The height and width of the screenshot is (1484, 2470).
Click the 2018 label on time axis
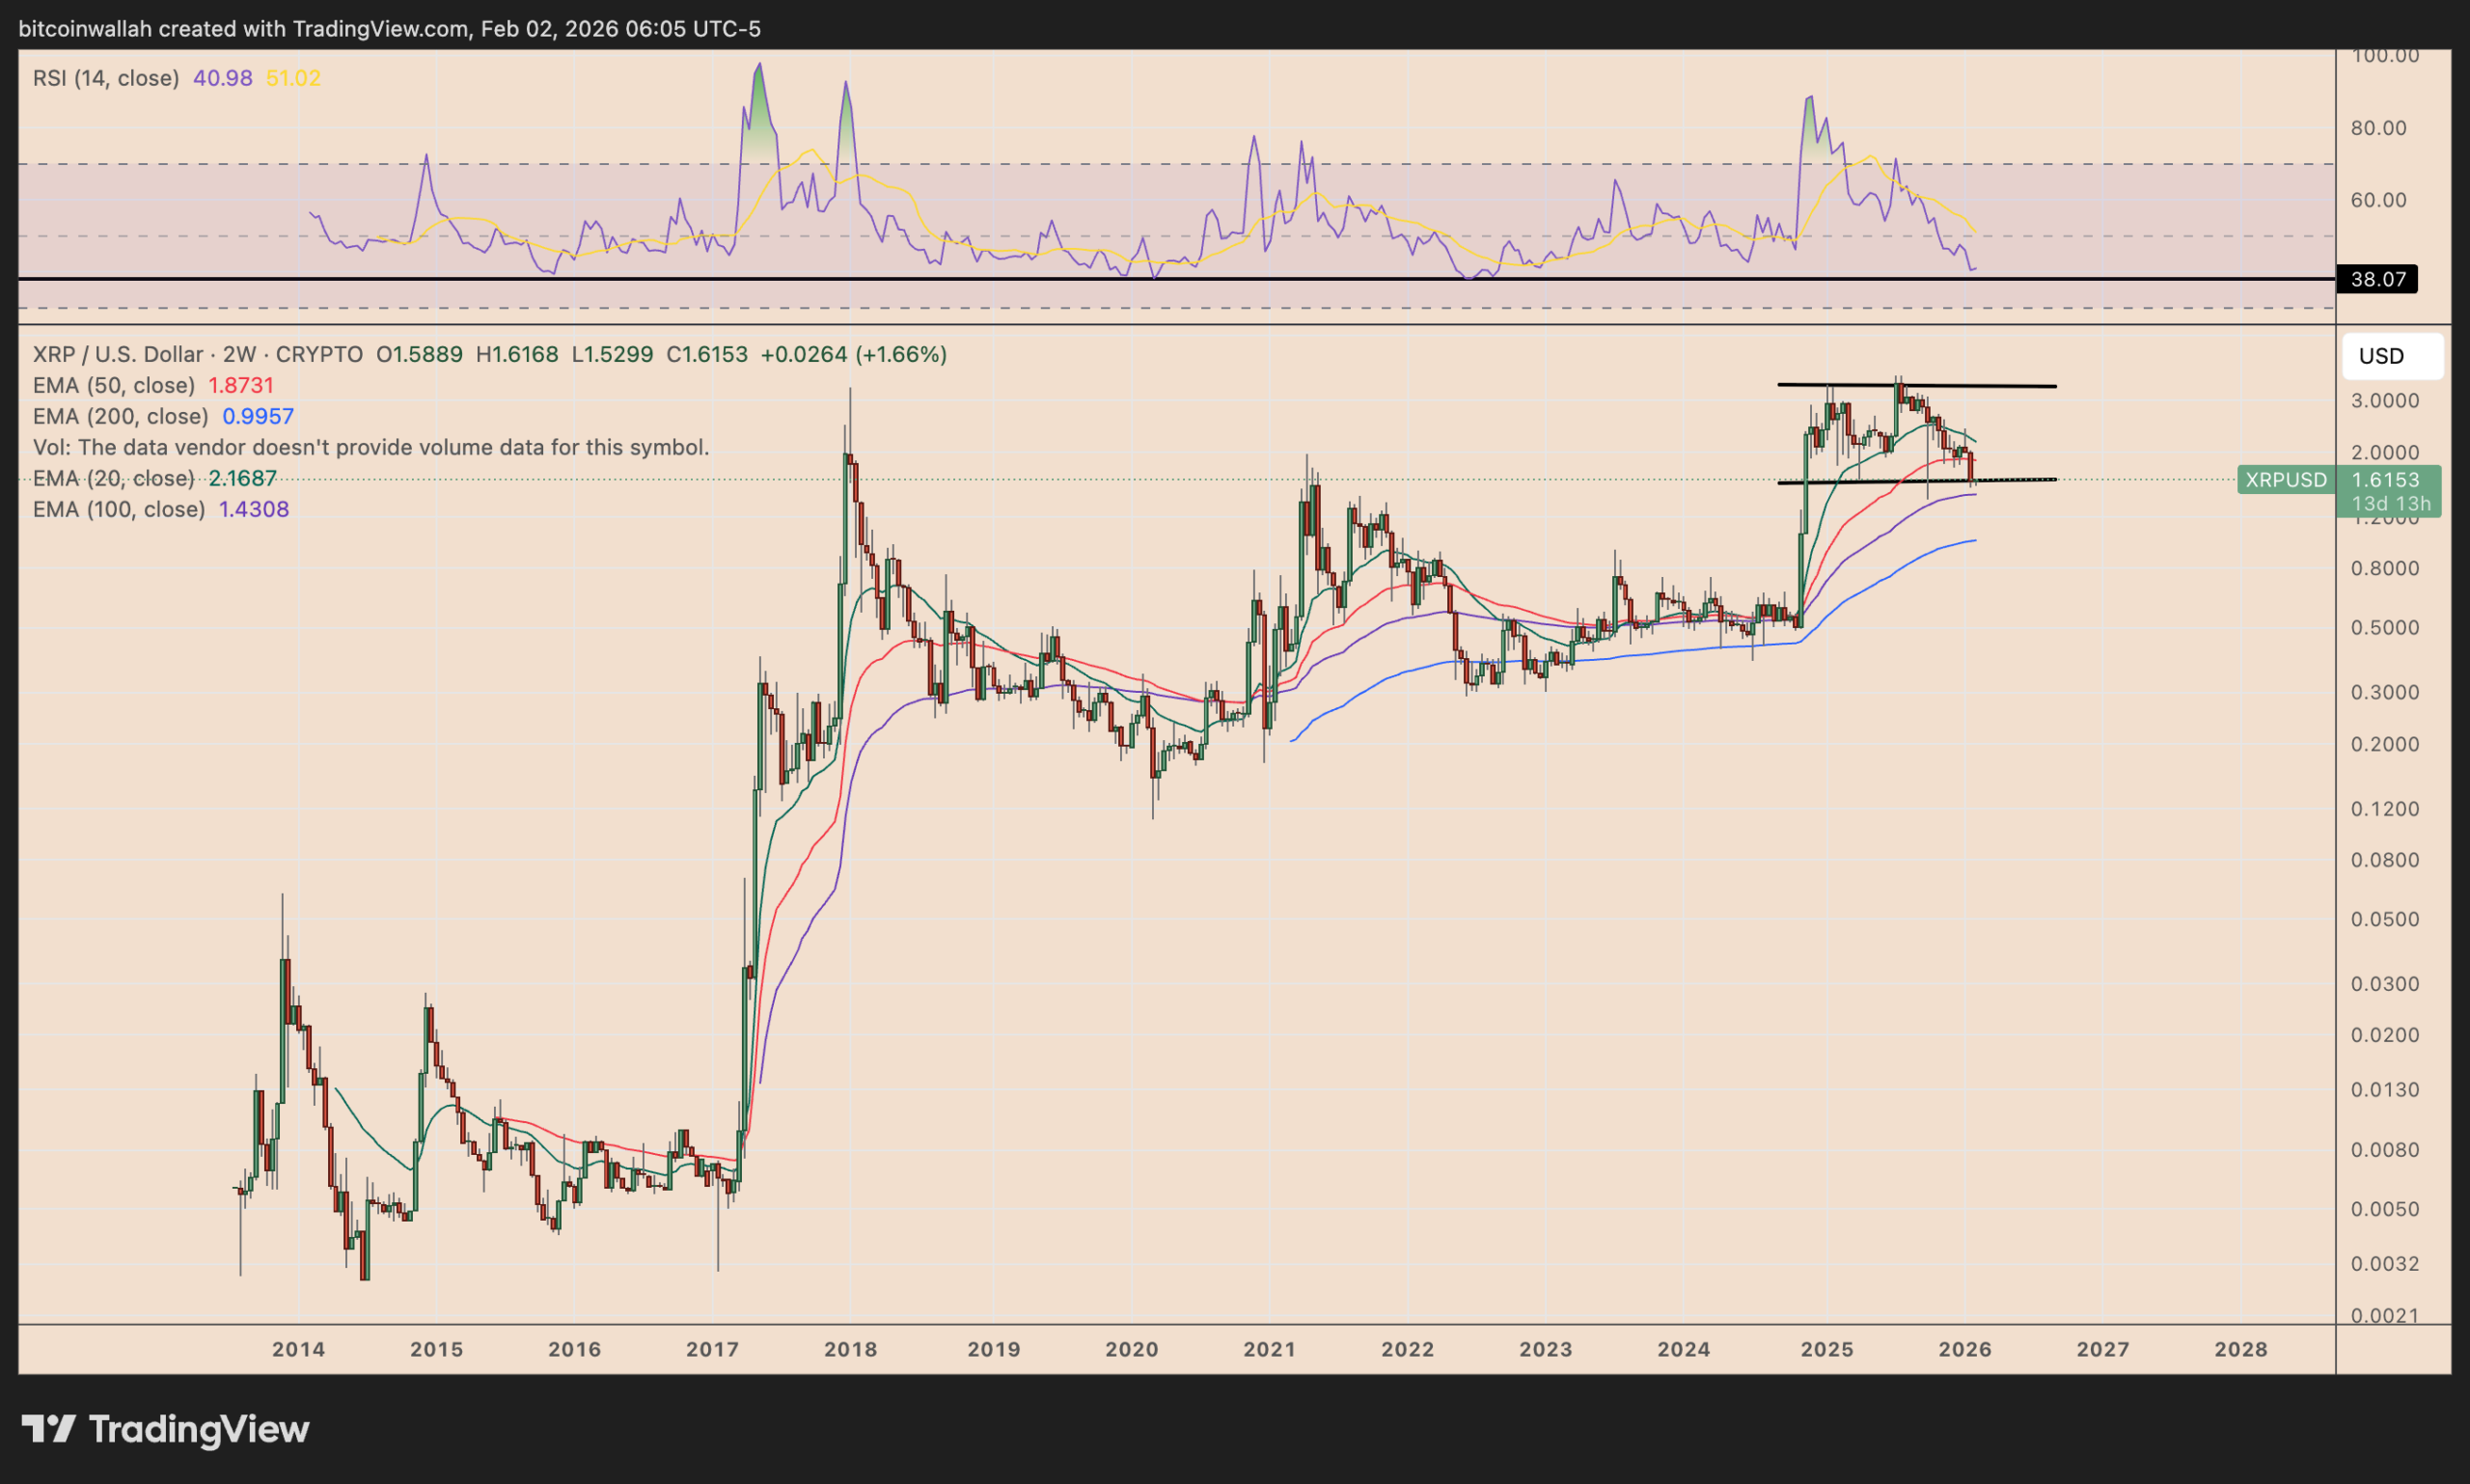(850, 1349)
